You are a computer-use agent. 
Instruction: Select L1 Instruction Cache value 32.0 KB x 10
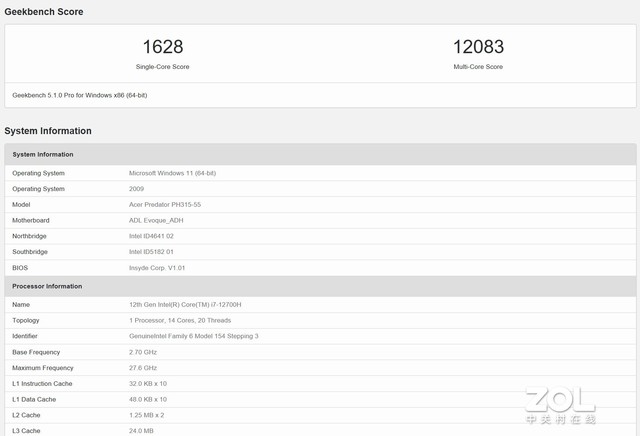tap(148, 384)
